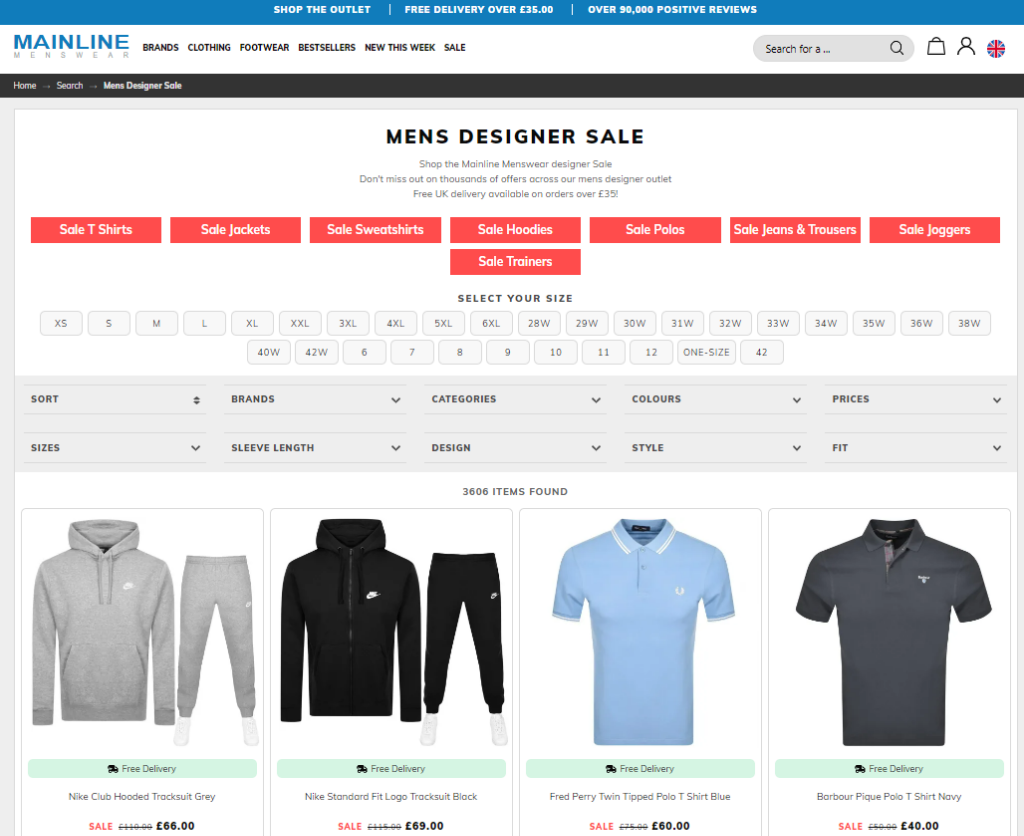Expand the Brands filter dropdown
This screenshot has width=1024, height=836.
point(315,399)
